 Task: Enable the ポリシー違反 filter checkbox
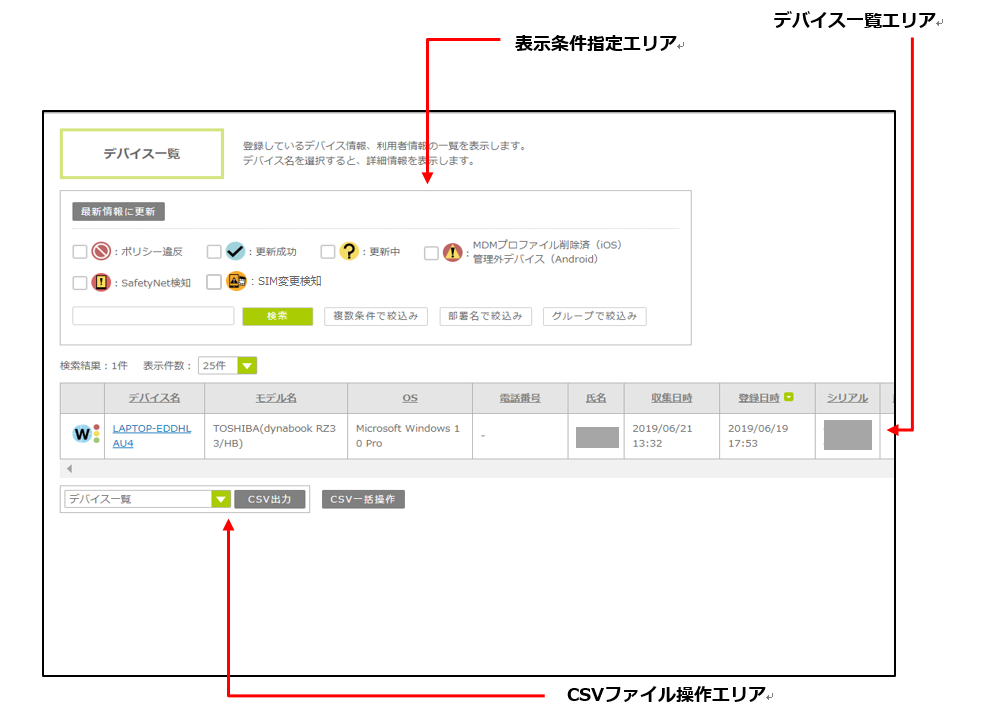80,252
